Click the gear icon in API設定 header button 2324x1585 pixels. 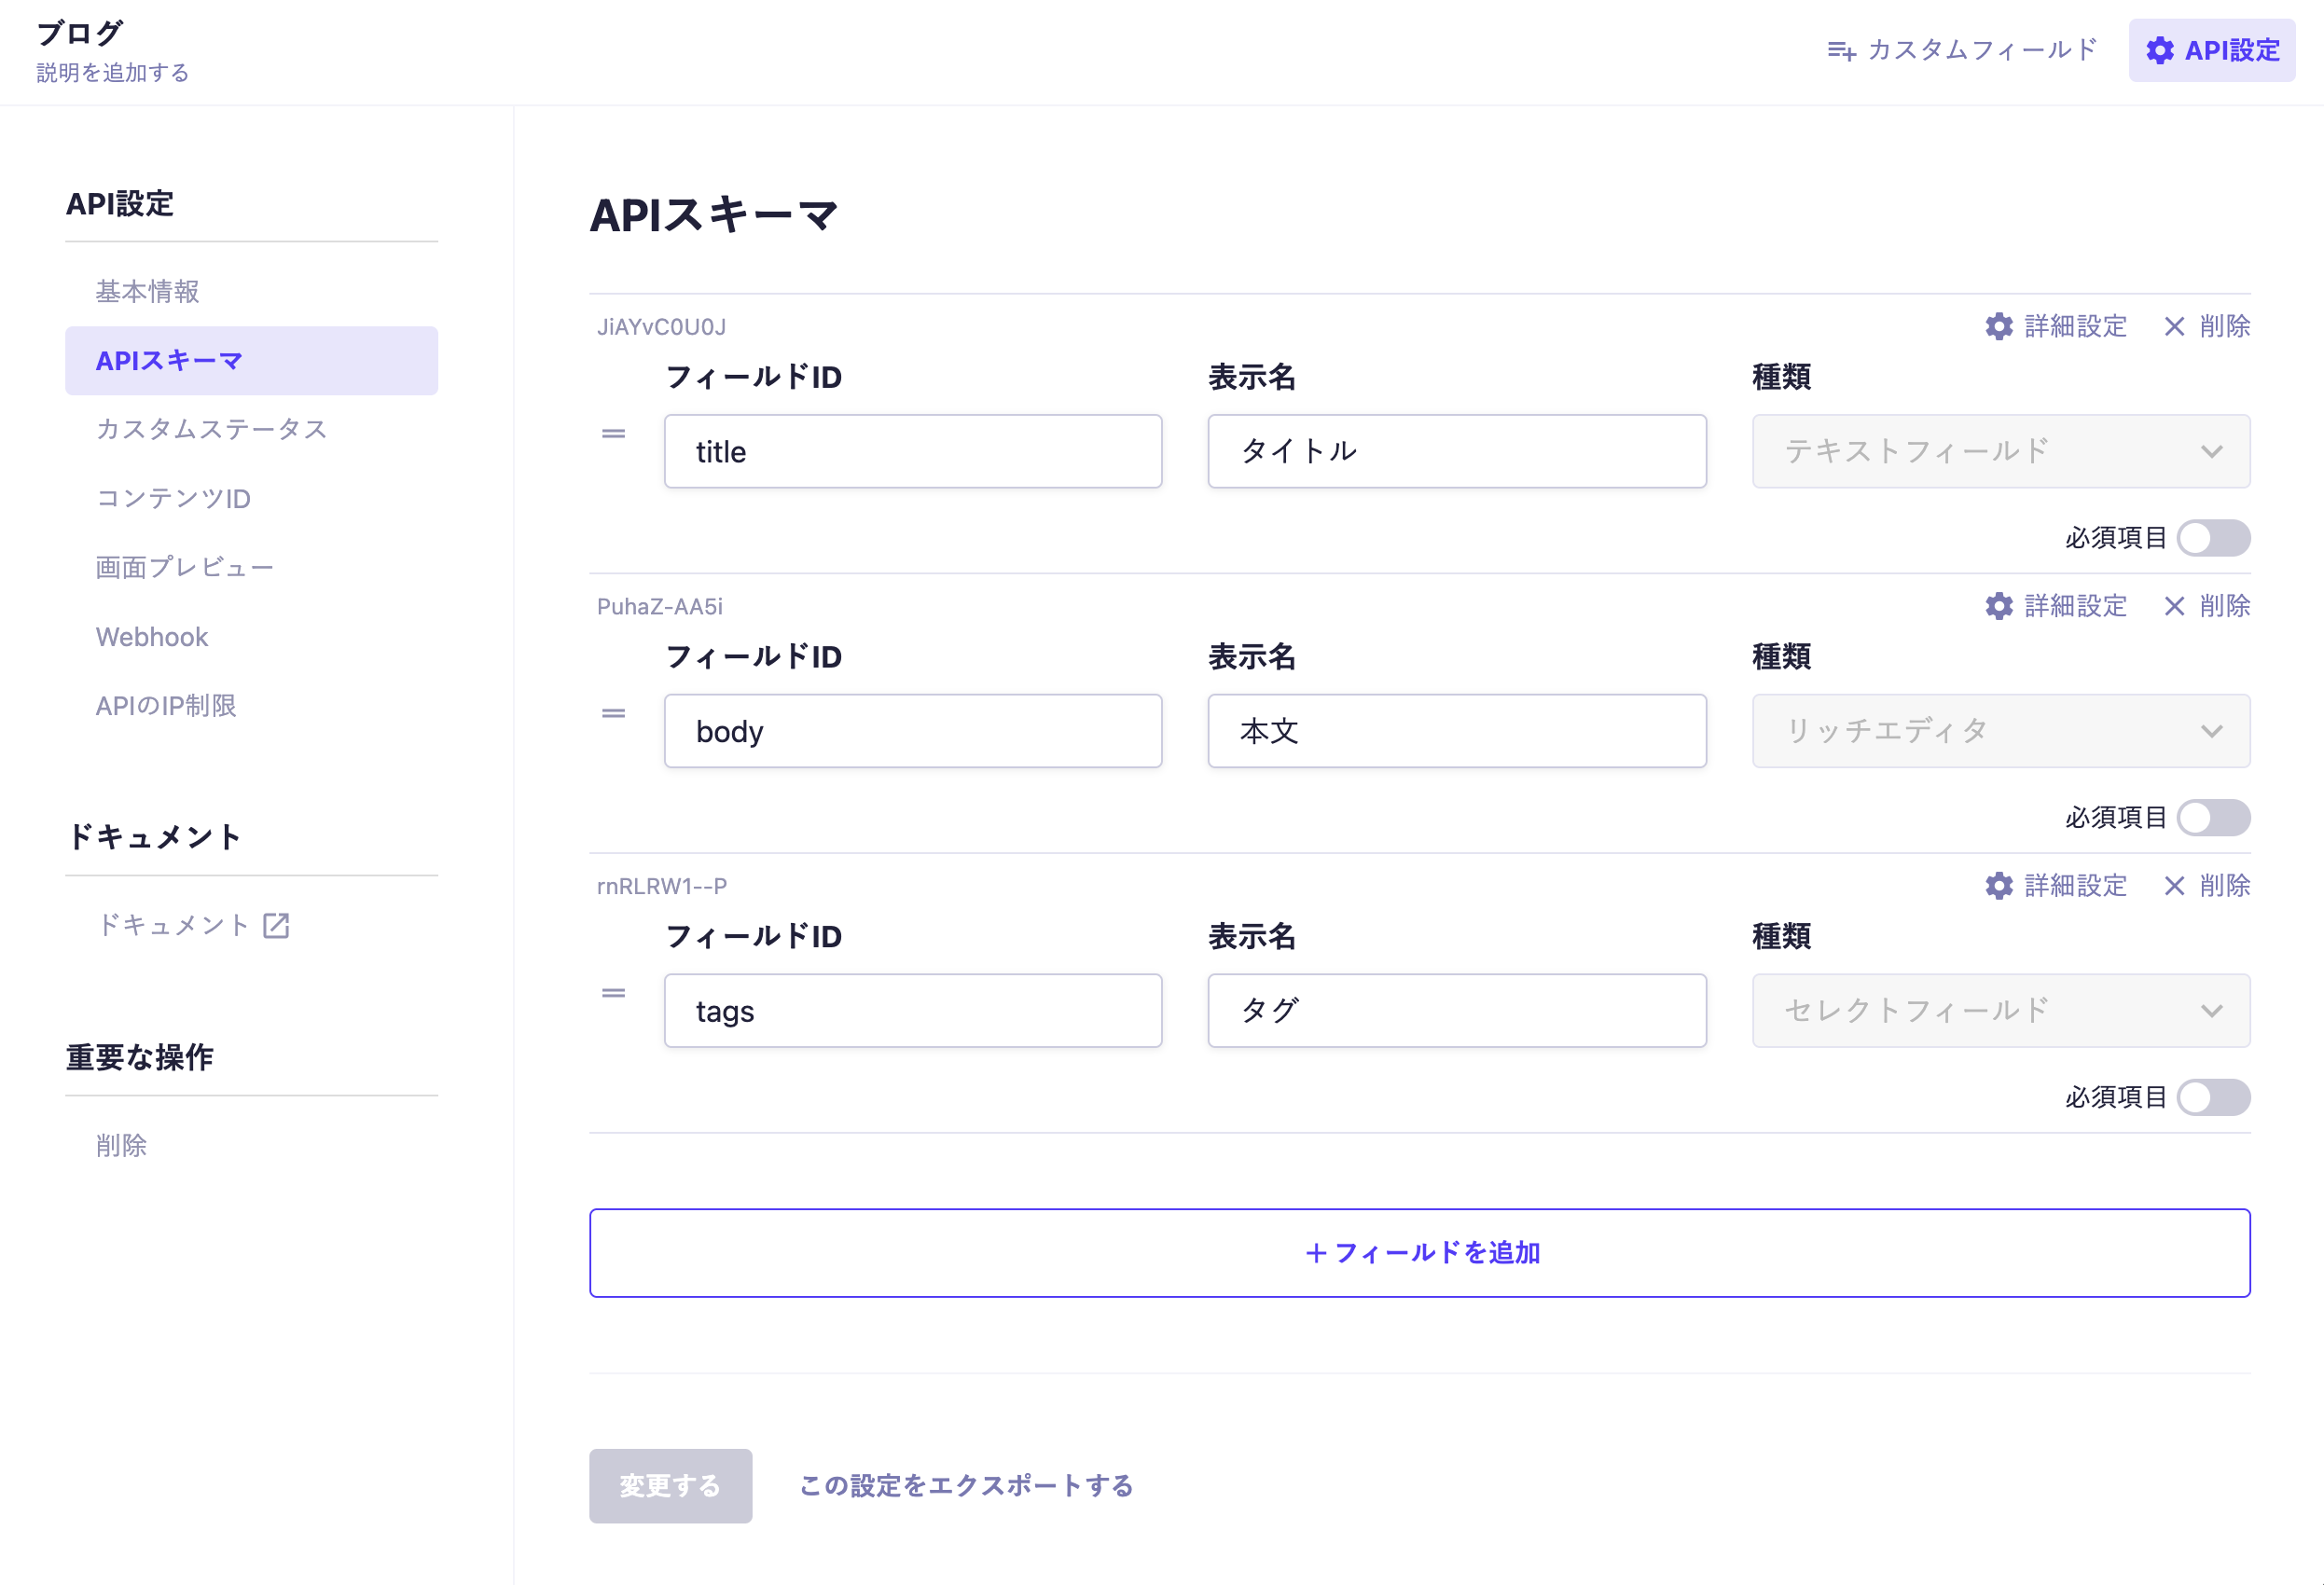coord(2160,50)
